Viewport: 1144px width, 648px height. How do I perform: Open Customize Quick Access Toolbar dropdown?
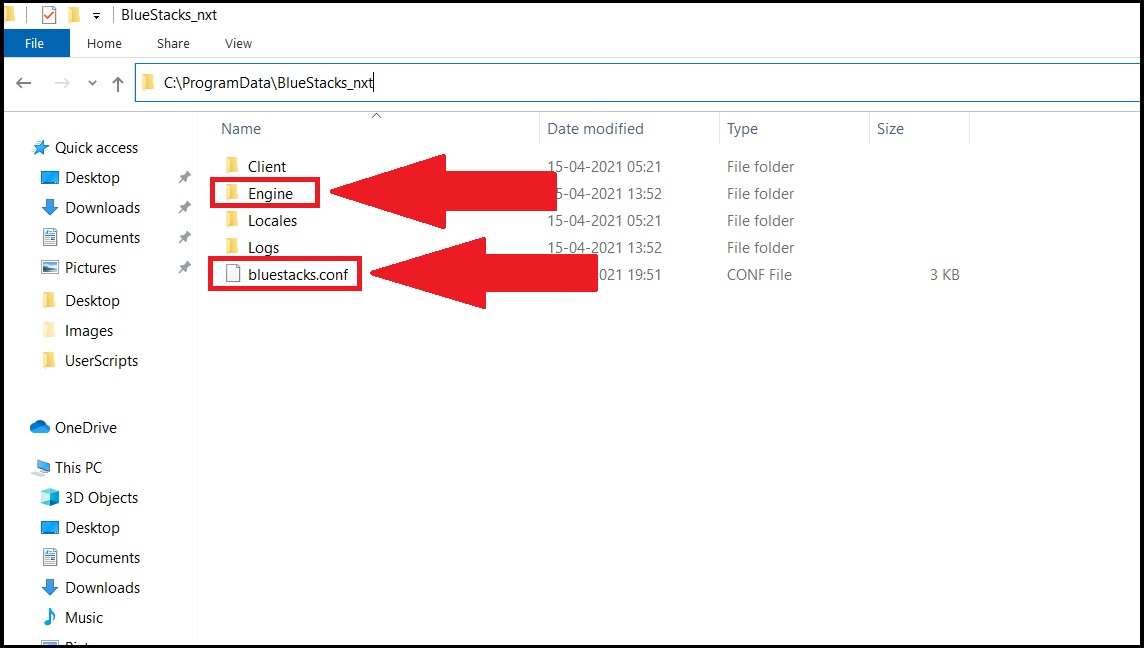(x=96, y=15)
